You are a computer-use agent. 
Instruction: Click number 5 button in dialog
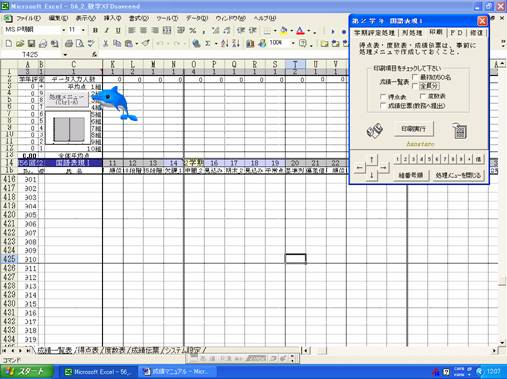click(x=429, y=159)
